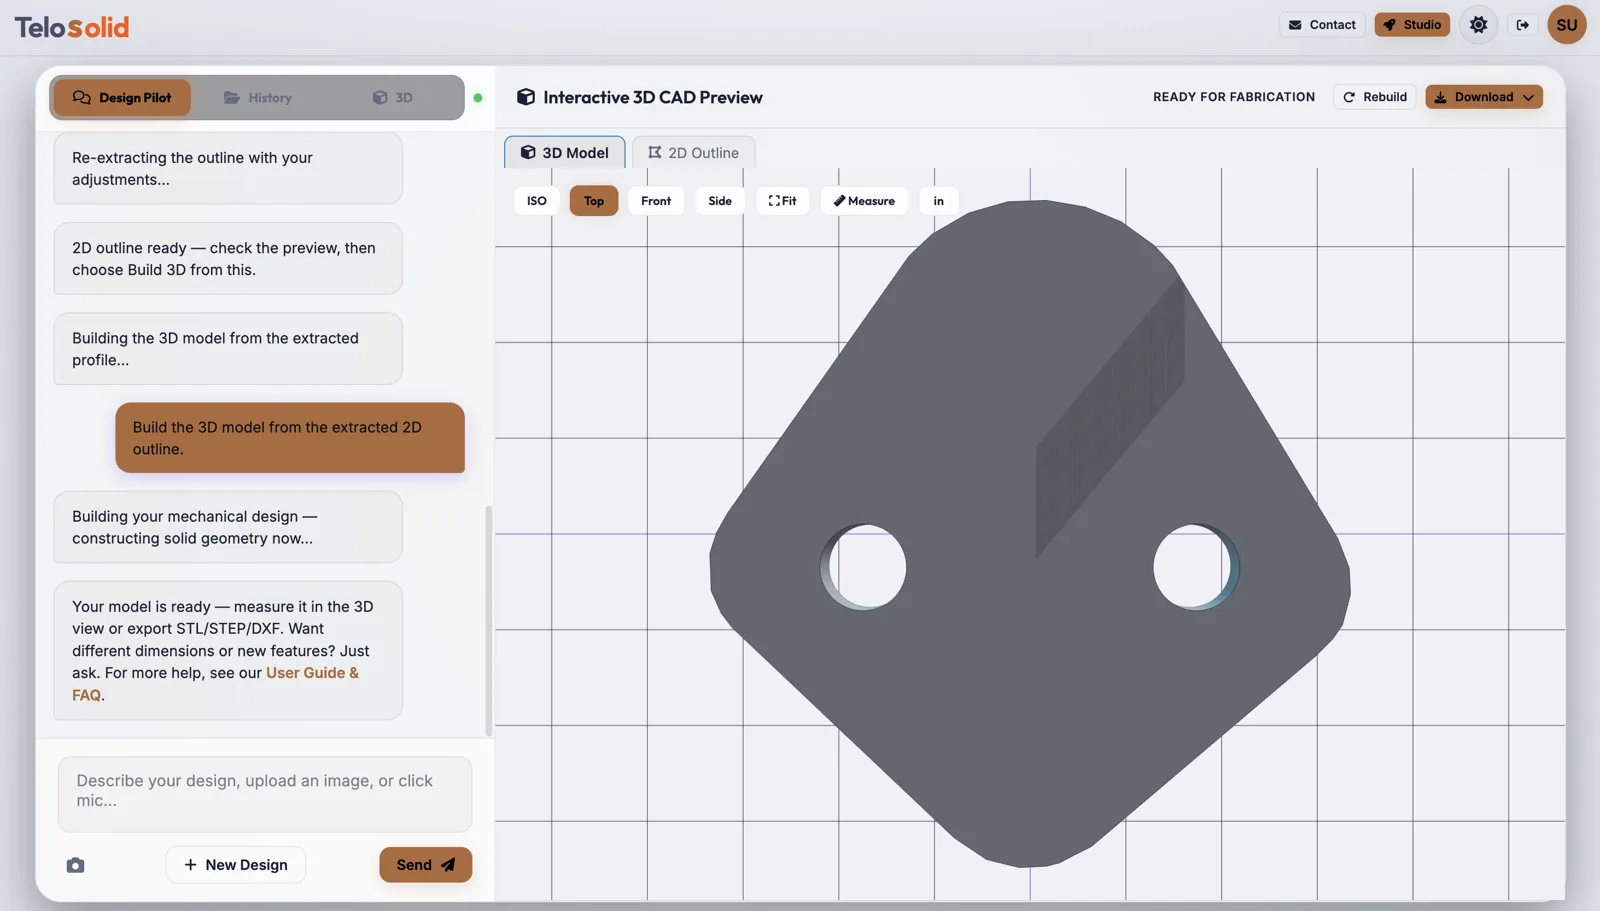Set the view to ISO
This screenshot has height=911, width=1600.
click(x=537, y=201)
